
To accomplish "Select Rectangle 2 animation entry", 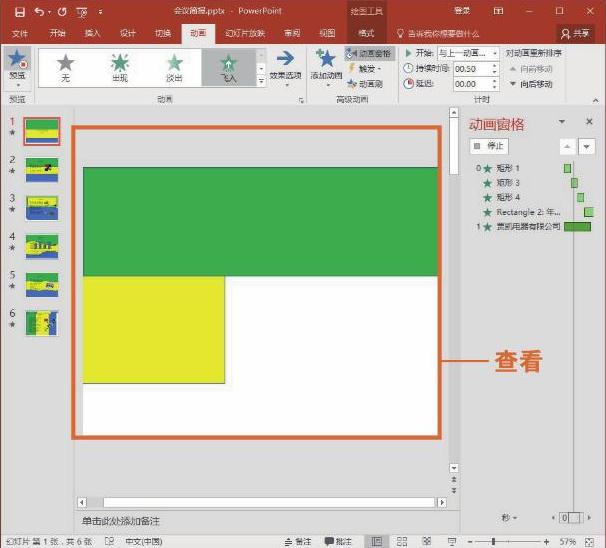I will click(x=533, y=212).
